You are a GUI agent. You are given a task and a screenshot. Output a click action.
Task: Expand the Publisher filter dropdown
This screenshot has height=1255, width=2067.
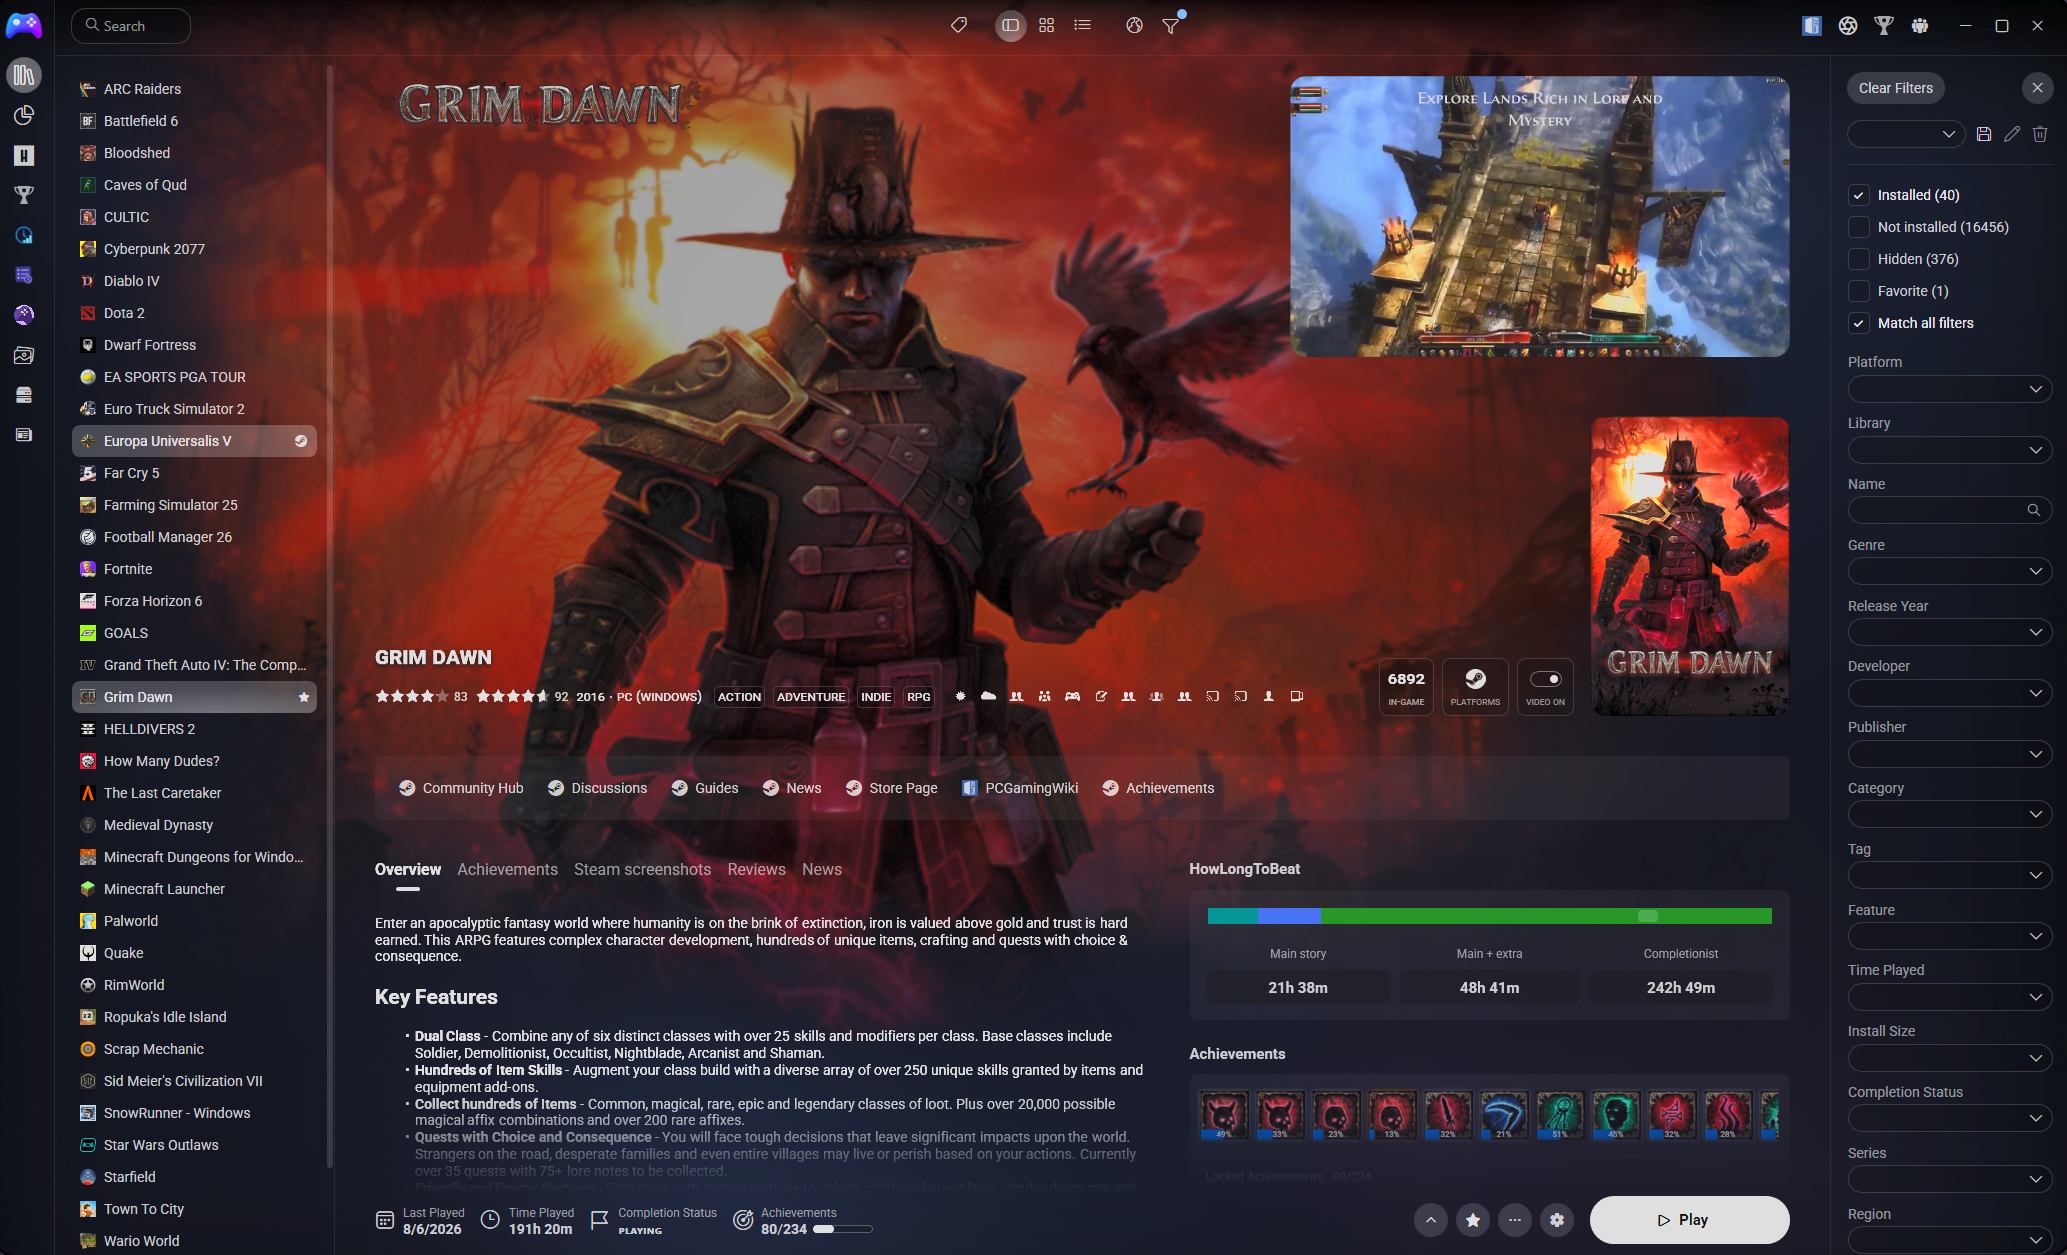pos(1950,754)
